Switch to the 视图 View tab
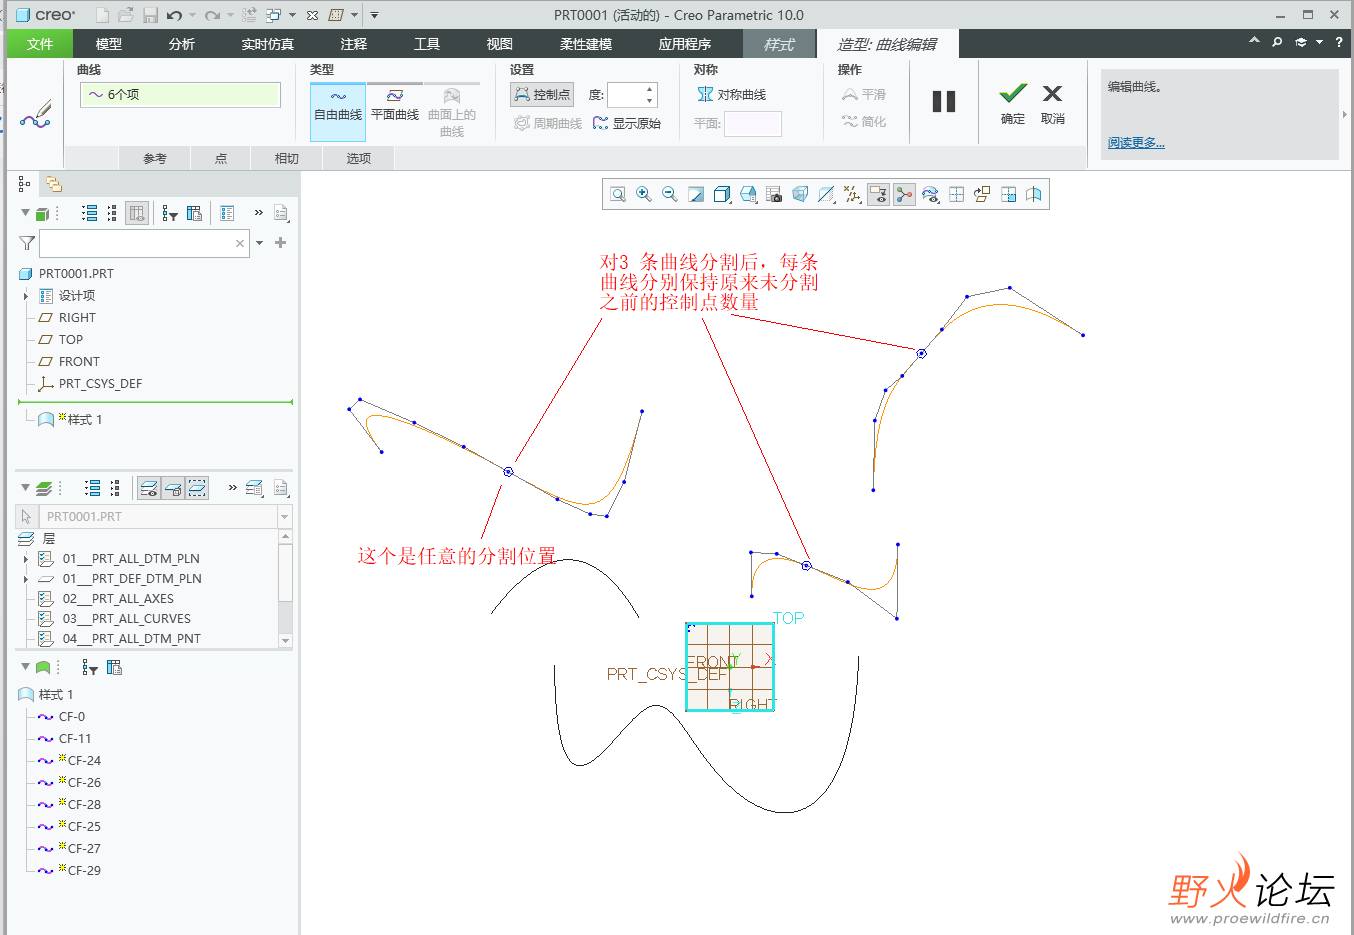The height and width of the screenshot is (935, 1354). [x=500, y=44]
